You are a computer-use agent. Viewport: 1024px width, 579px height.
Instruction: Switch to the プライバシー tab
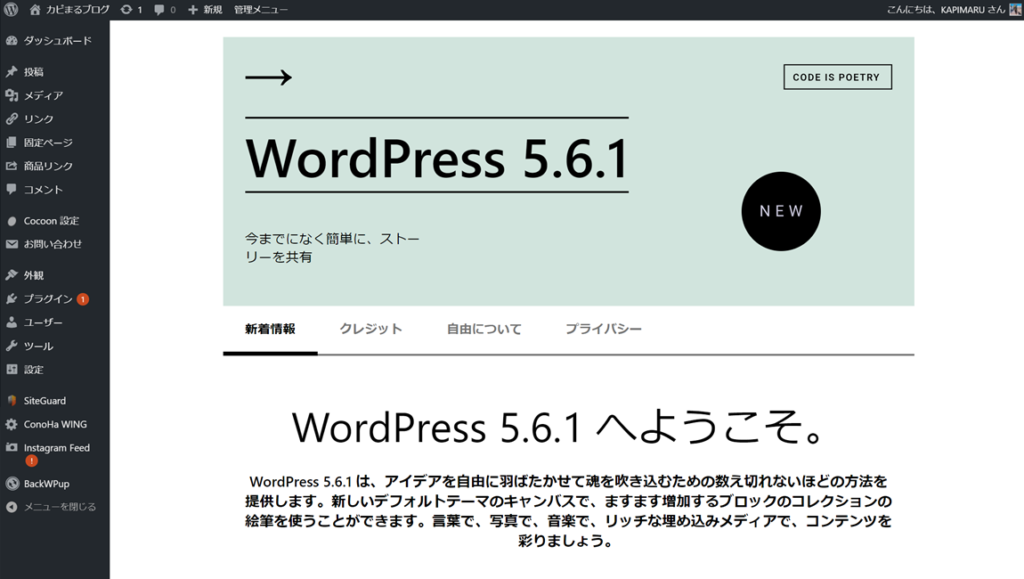[603, 329]
